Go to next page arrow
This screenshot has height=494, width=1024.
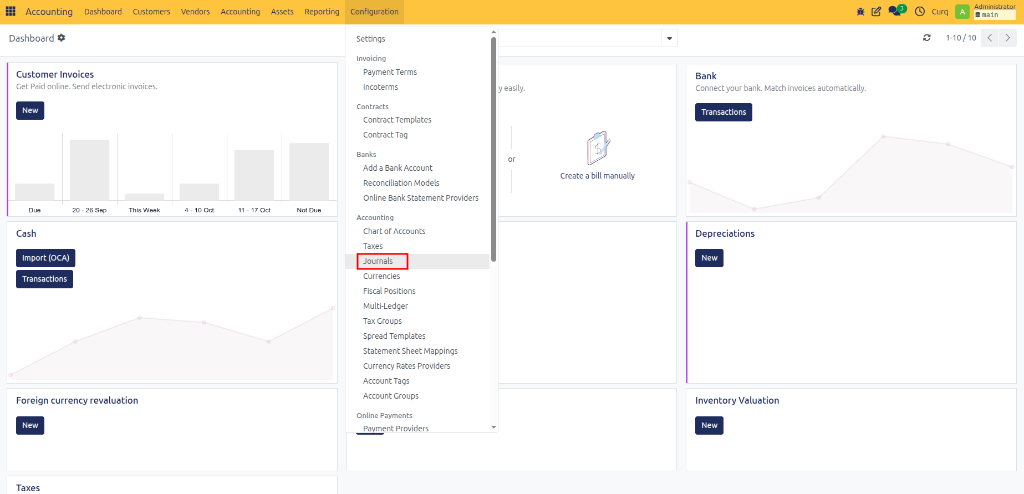(1008, 38)
